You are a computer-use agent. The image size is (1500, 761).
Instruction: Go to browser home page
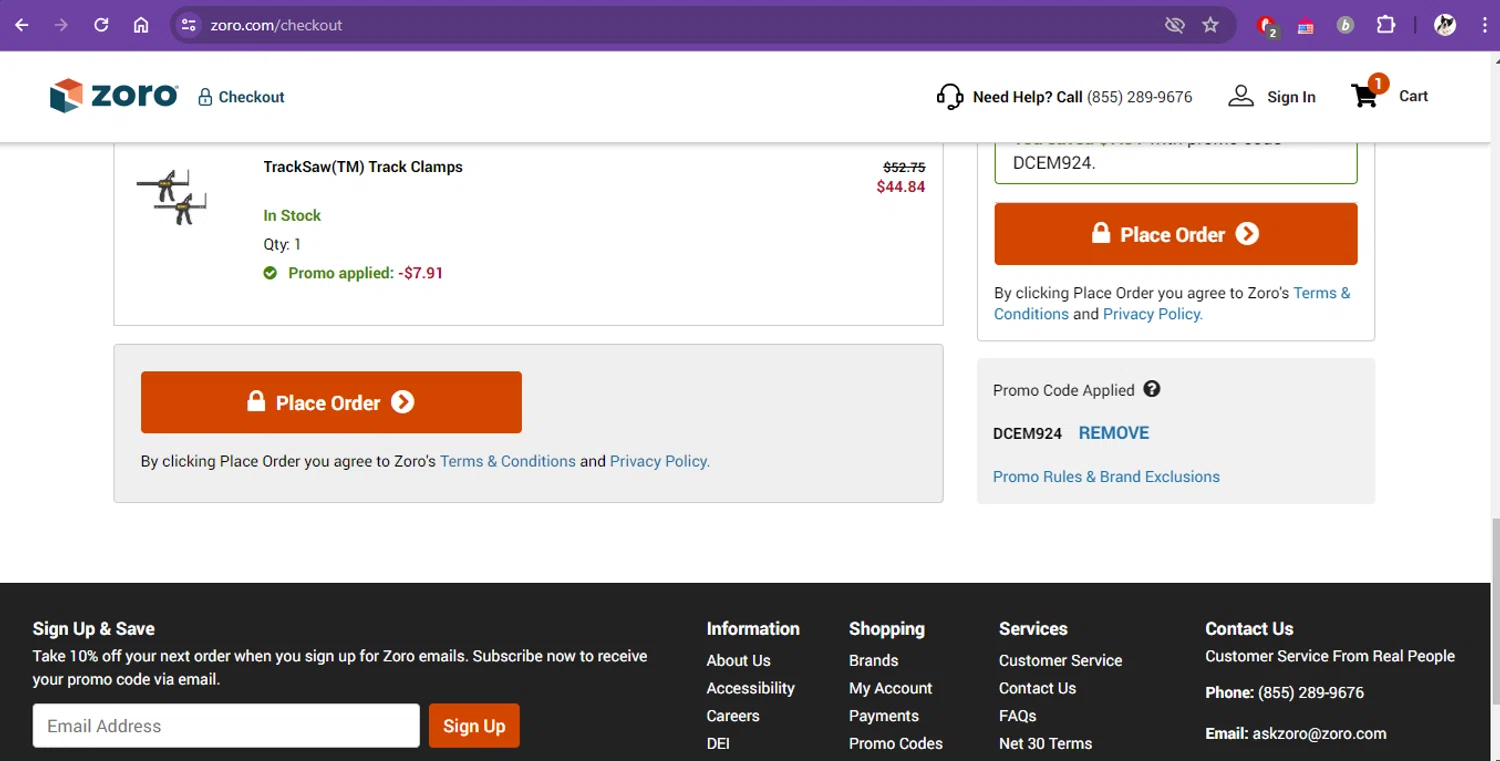[x=141, y=25]
